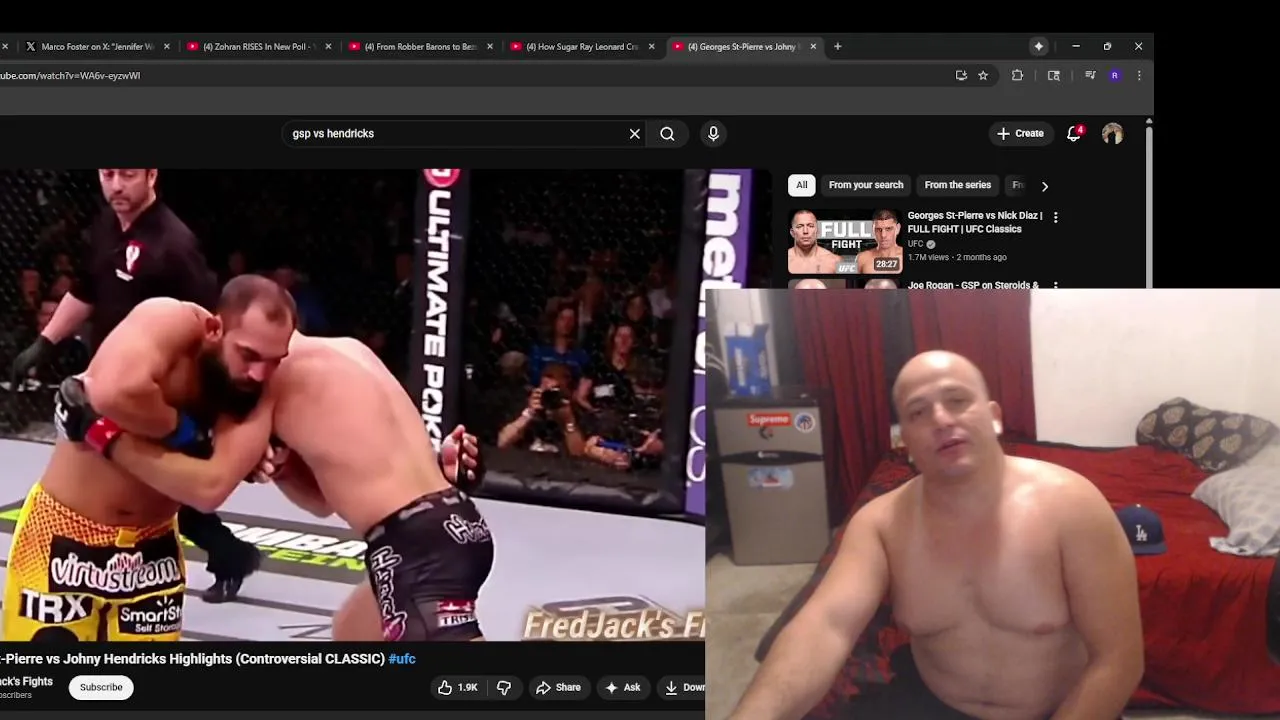Click the YouTube search magnifier button
The image size is (1280, 720).
(x=667, y=133)
